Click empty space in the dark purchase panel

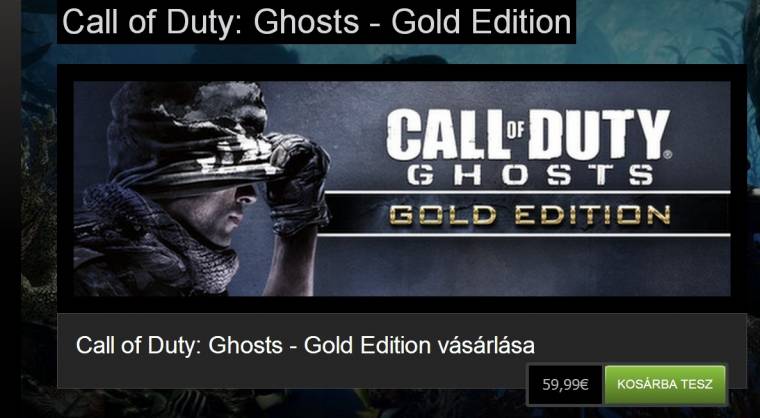pyautogui.click(x=291, y=373)
